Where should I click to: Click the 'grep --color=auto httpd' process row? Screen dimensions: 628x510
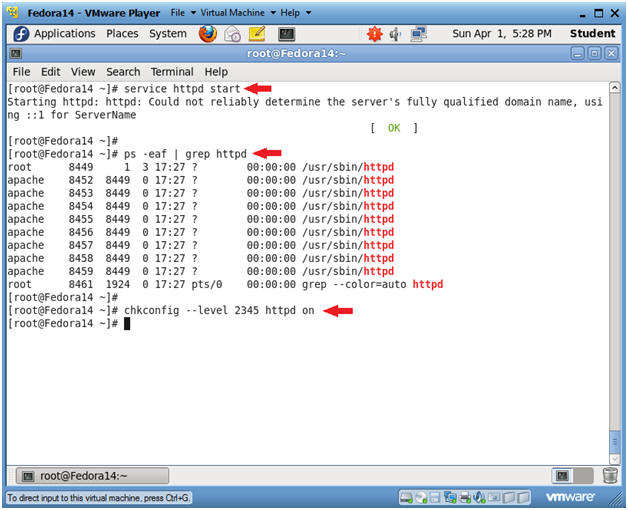coord(225,284)
